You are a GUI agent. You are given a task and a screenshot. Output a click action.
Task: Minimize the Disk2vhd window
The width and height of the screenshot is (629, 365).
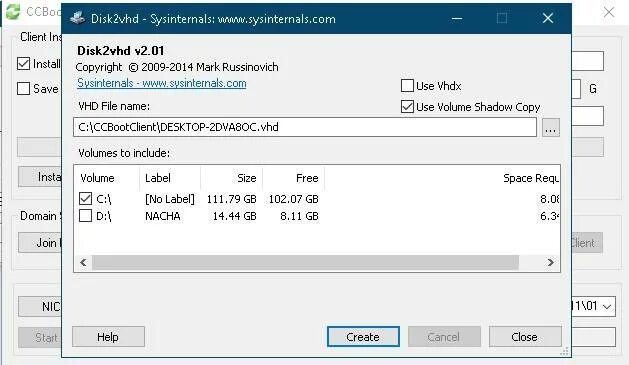pyautogui.click(x=457, y=18)
